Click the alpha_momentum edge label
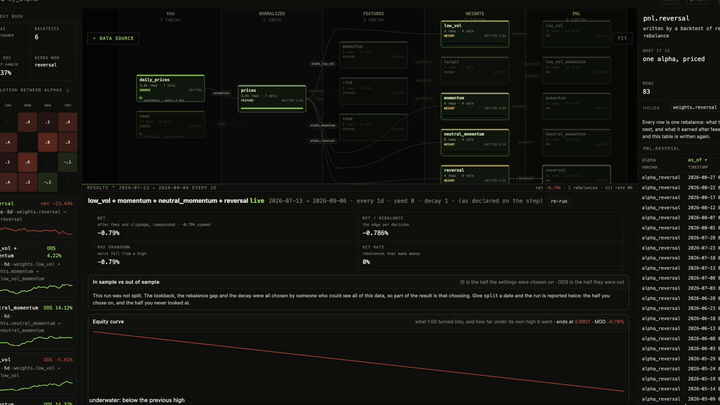The image size is (720, 405). (322, 125)
